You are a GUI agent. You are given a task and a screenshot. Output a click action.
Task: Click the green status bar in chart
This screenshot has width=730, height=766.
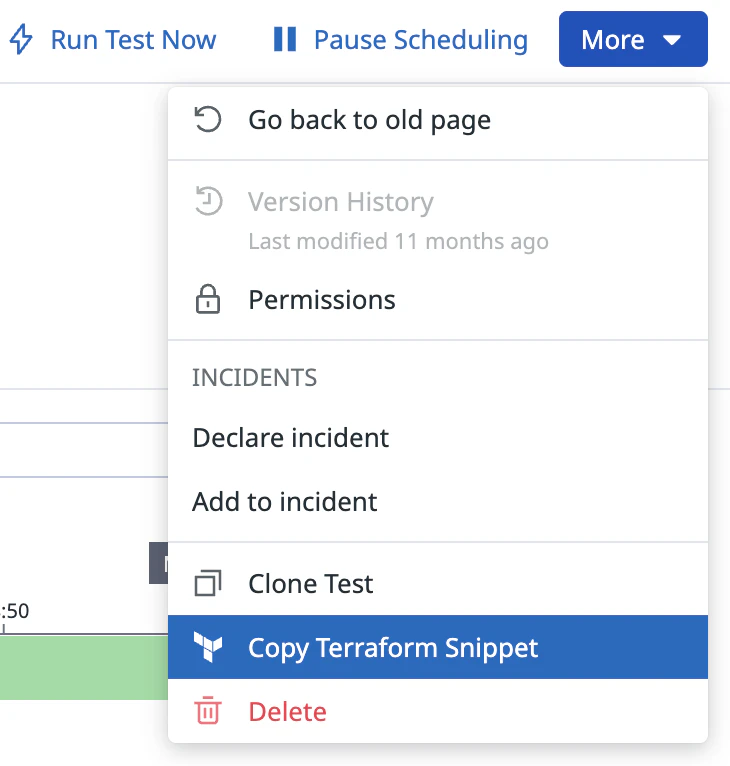pyautogui.click(x=84, y=668)
